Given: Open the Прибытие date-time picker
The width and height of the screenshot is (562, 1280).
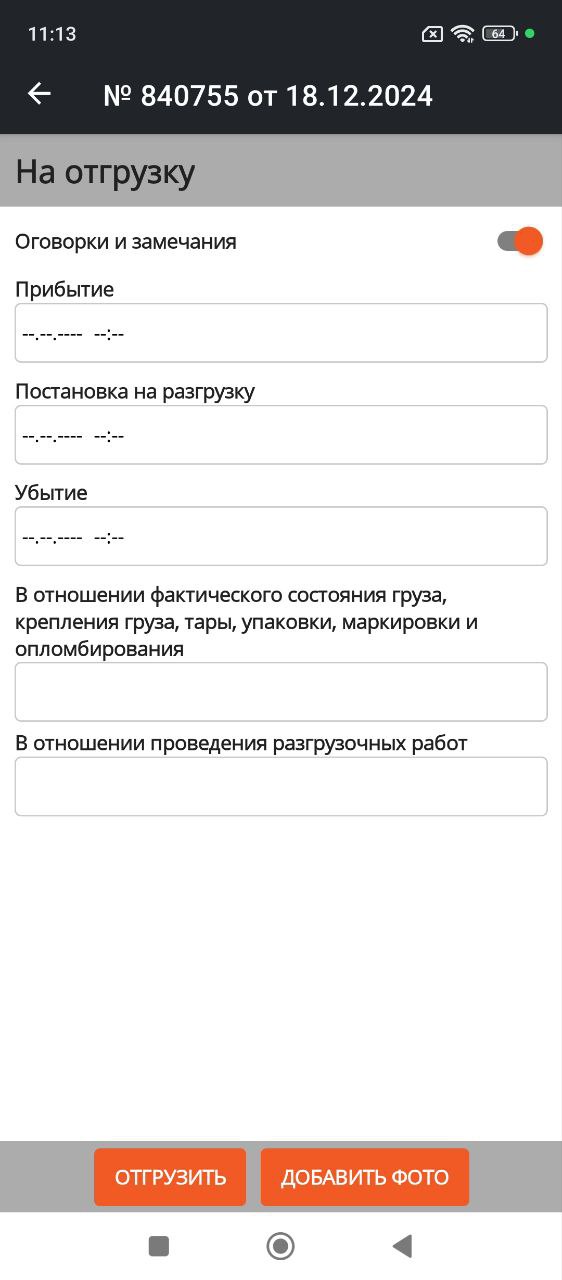Looking at the screenshot, I should coord(281,333).
